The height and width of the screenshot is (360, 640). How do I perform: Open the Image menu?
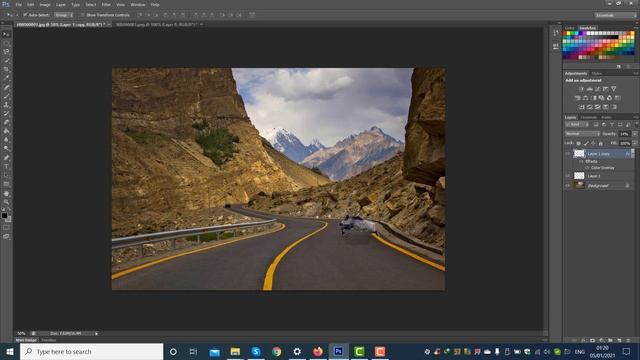point(45,4)
